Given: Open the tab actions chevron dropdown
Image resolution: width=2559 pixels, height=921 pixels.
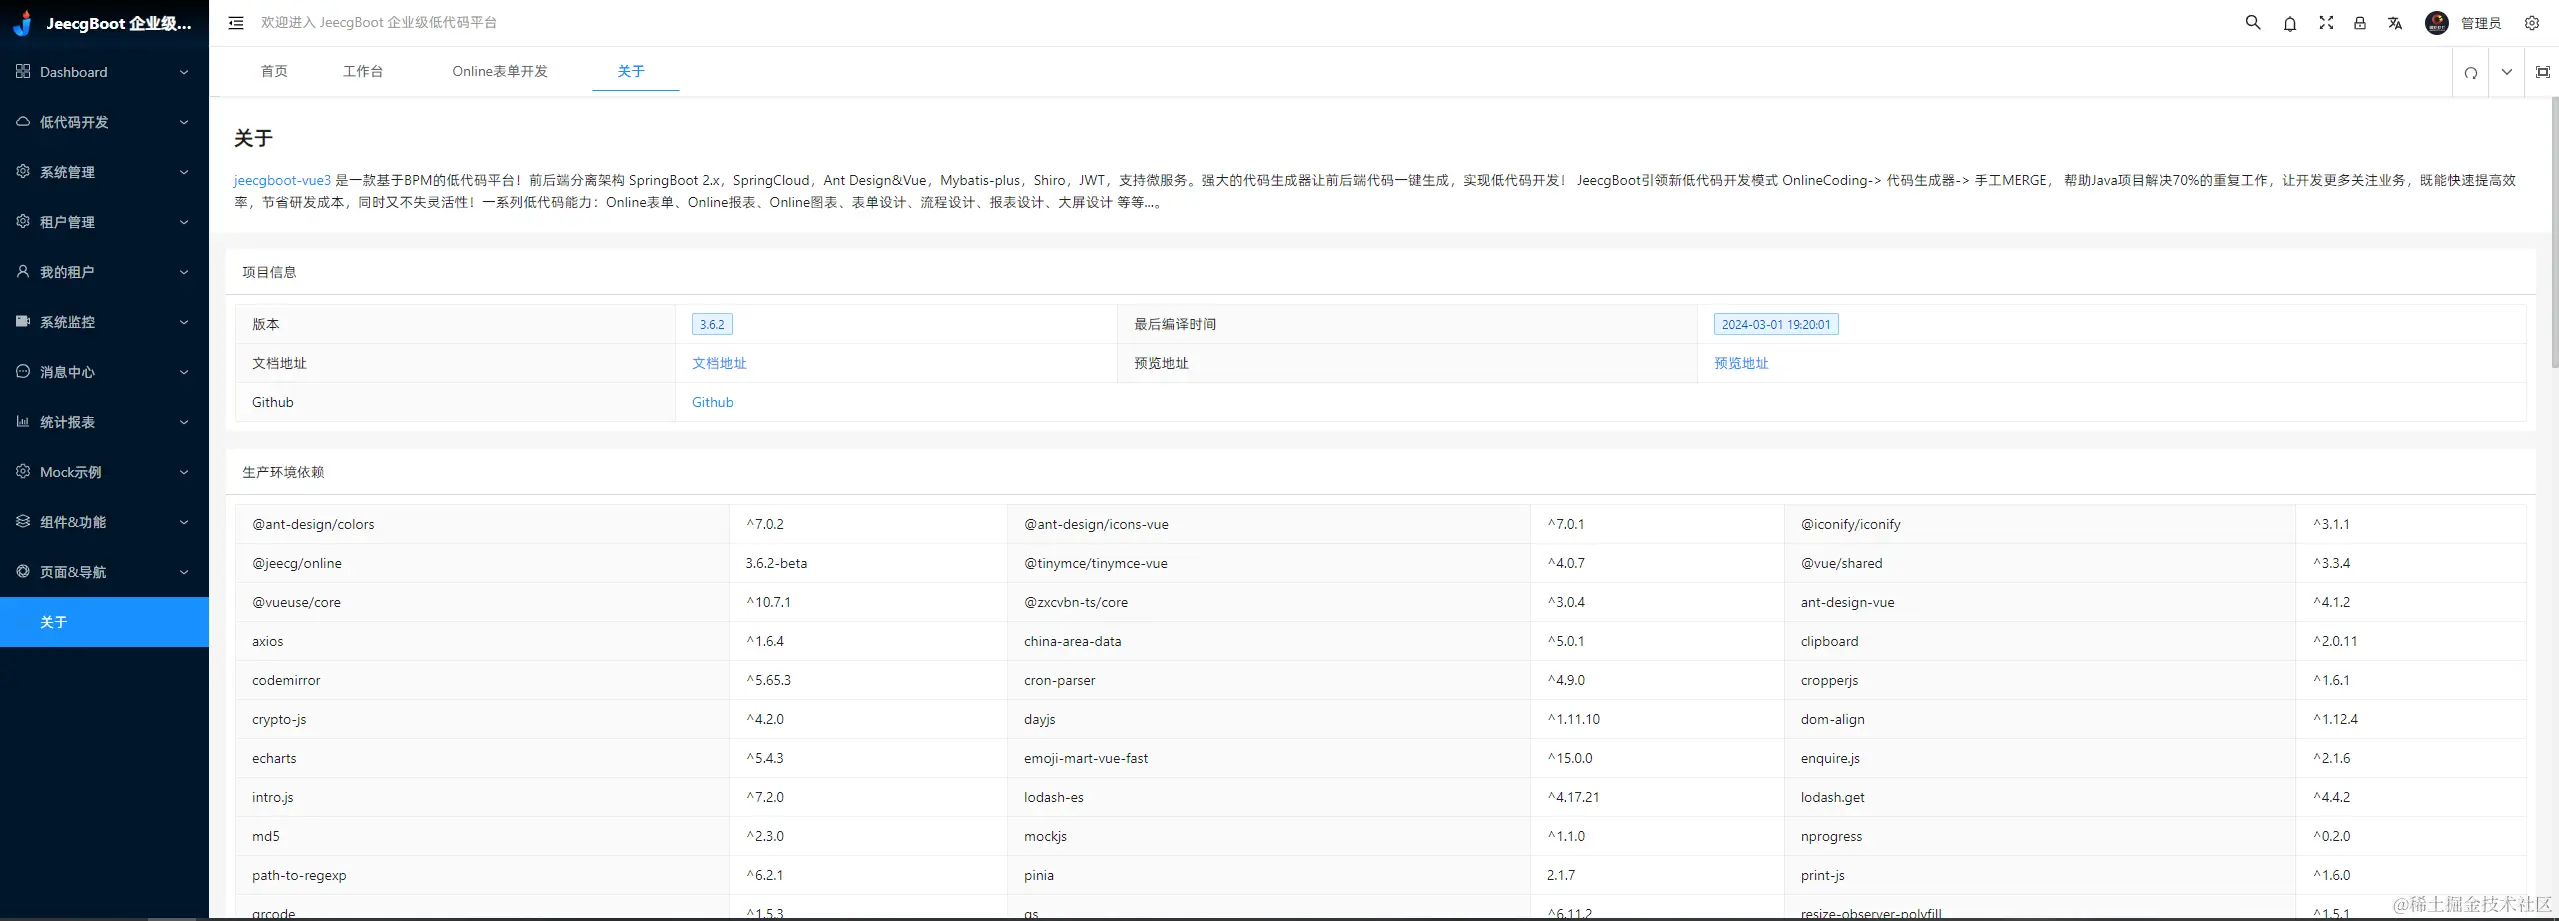Looking at the screenshot, I should click(x=2506, y=72).
